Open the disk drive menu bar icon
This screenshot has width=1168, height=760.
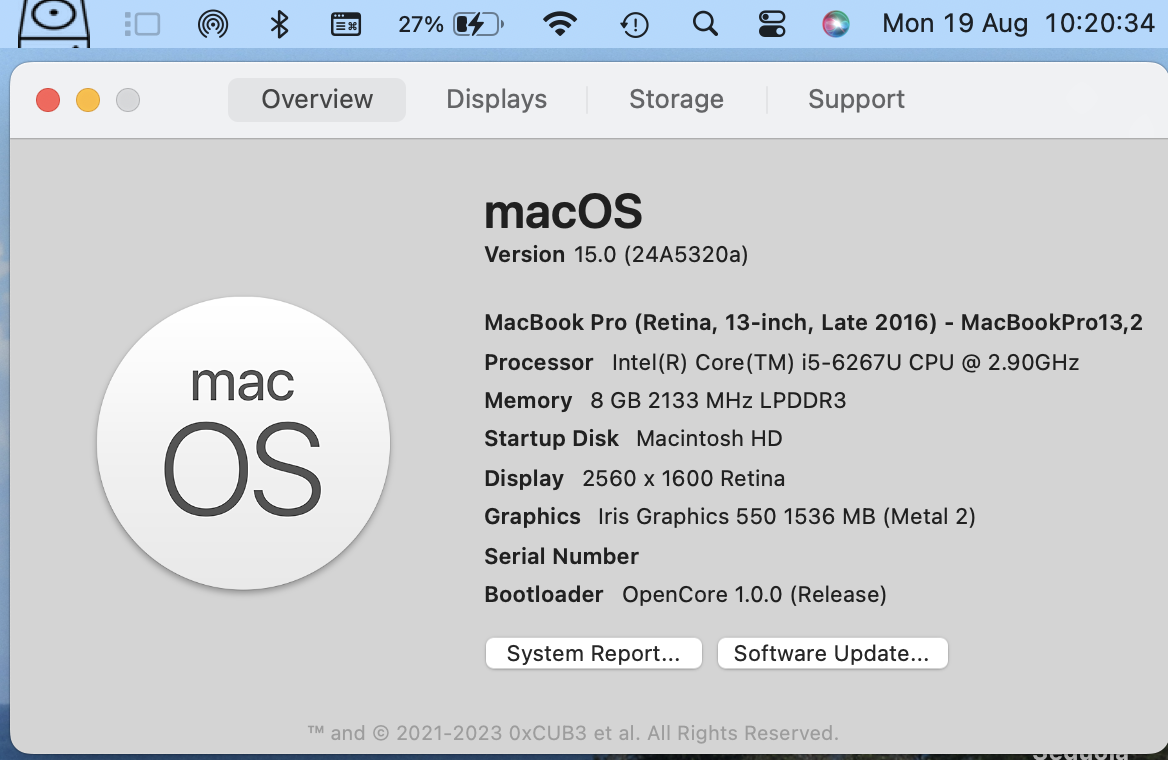(54, 22)
